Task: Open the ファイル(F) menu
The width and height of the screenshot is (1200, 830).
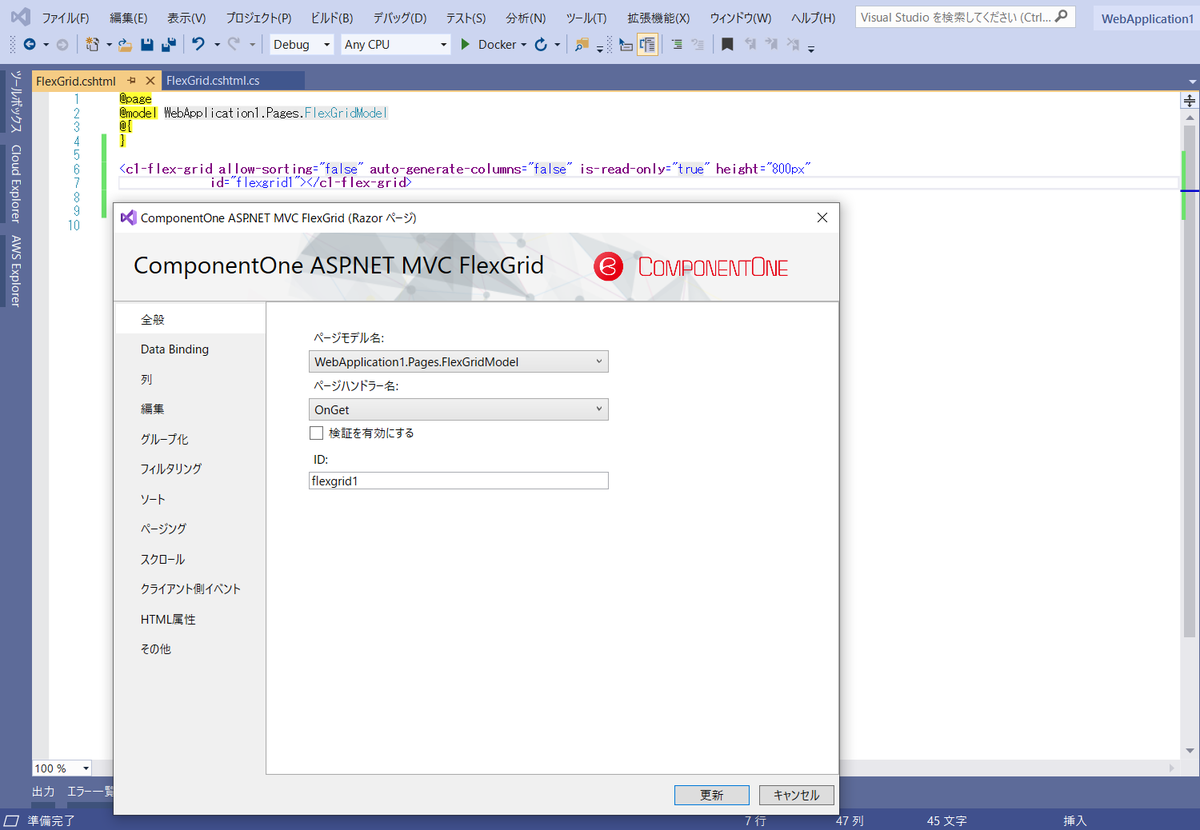Action: (x=65, y=18)
